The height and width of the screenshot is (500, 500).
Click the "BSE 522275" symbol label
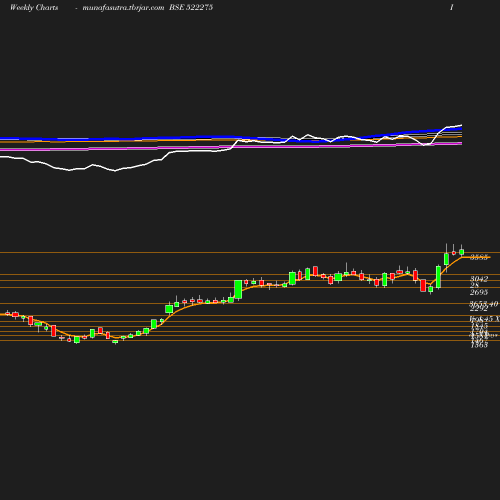pyautogui.click(x=191, y=7)
